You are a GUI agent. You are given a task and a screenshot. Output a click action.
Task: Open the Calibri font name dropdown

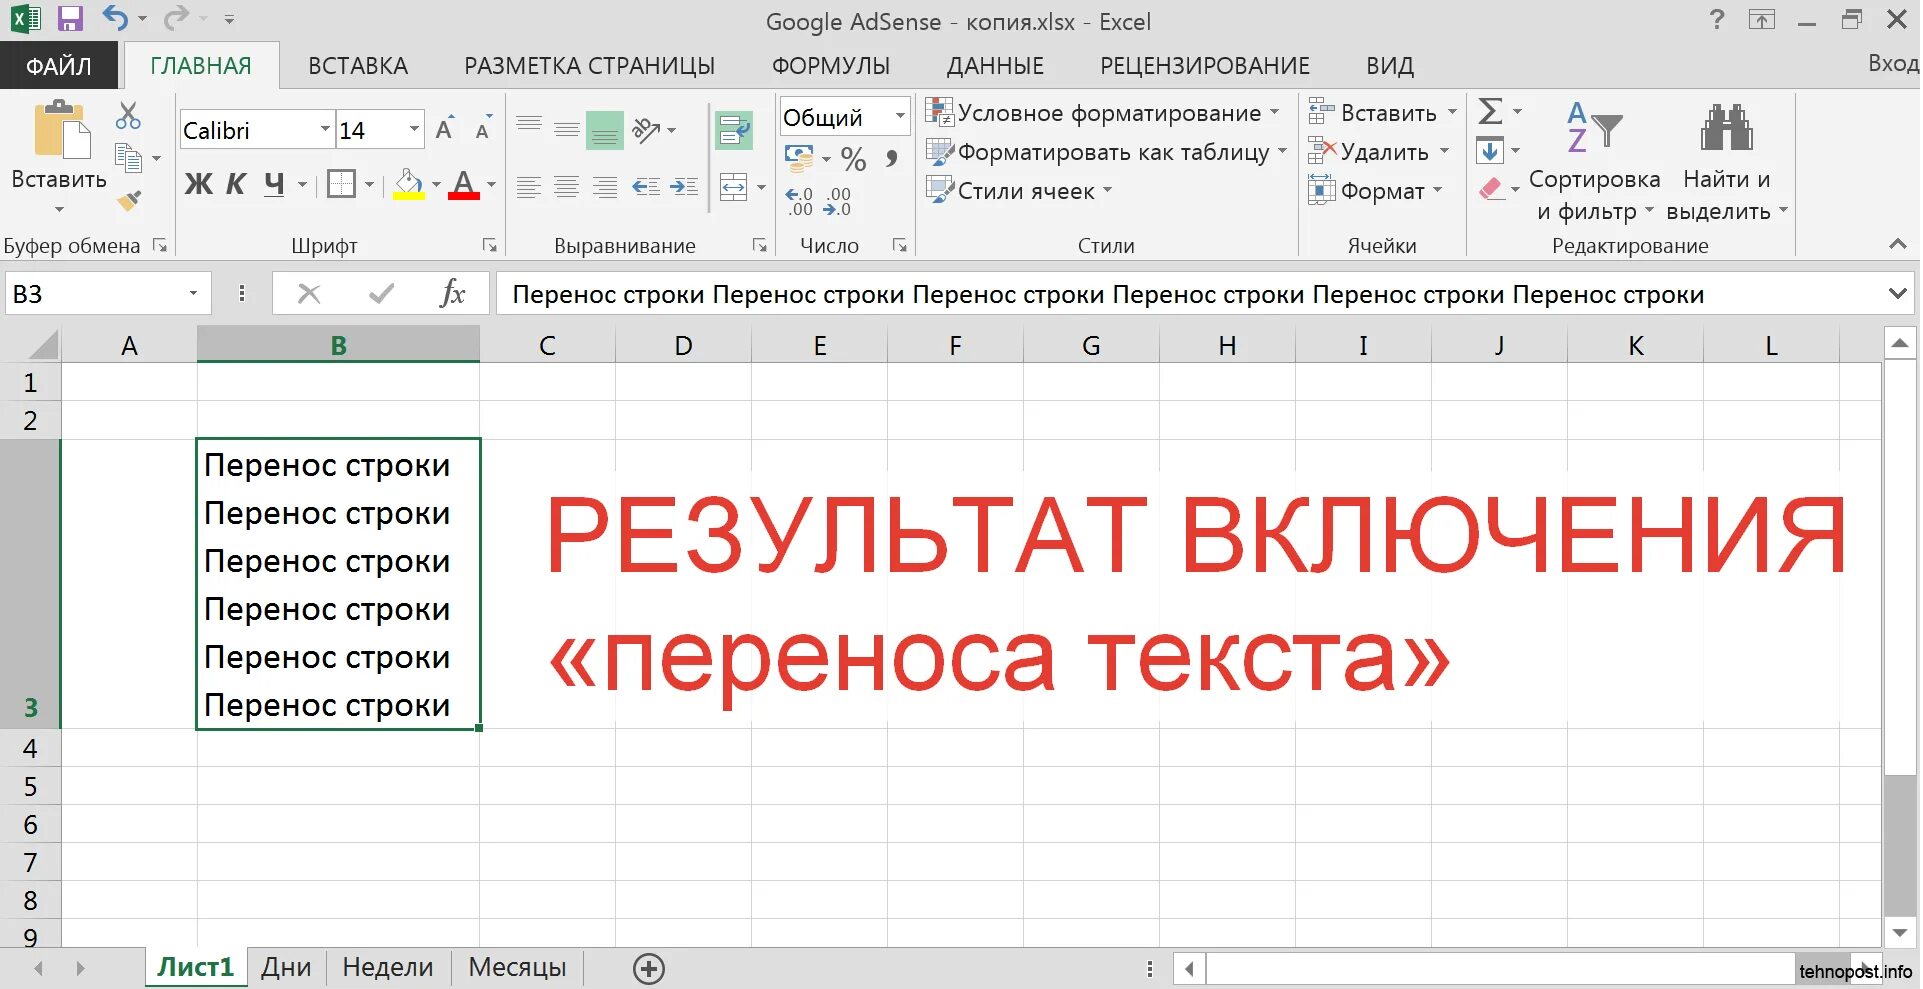tap(324, 130)
